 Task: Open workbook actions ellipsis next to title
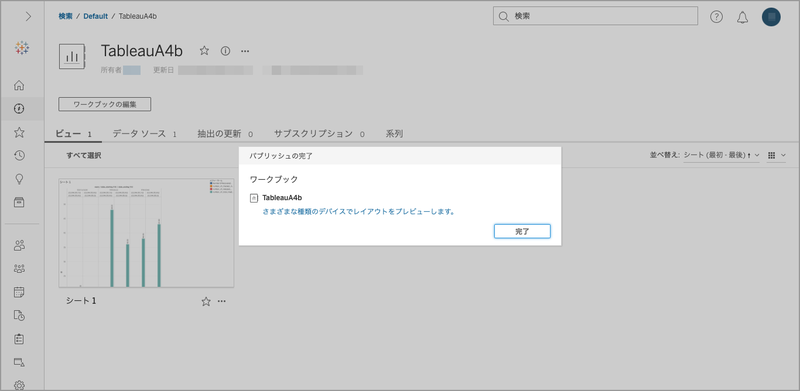(x=245, y=51)
